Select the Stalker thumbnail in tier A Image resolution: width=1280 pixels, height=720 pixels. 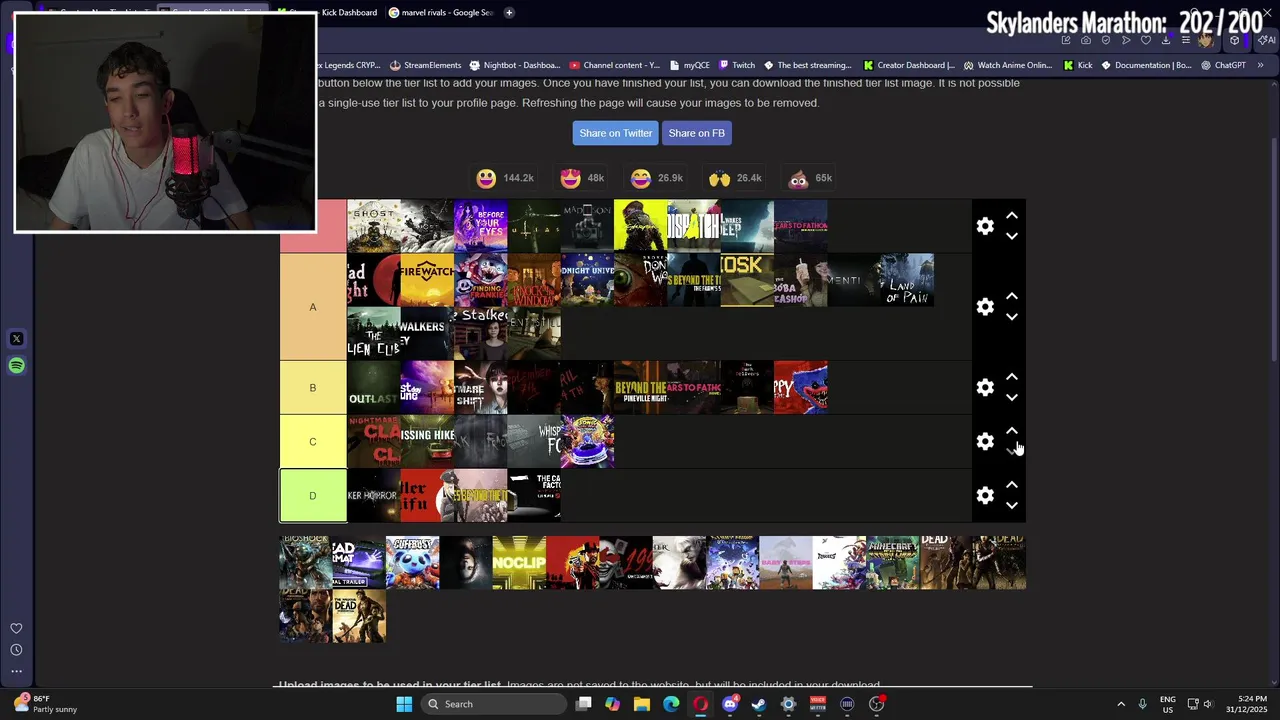click(x=480, y=334)
